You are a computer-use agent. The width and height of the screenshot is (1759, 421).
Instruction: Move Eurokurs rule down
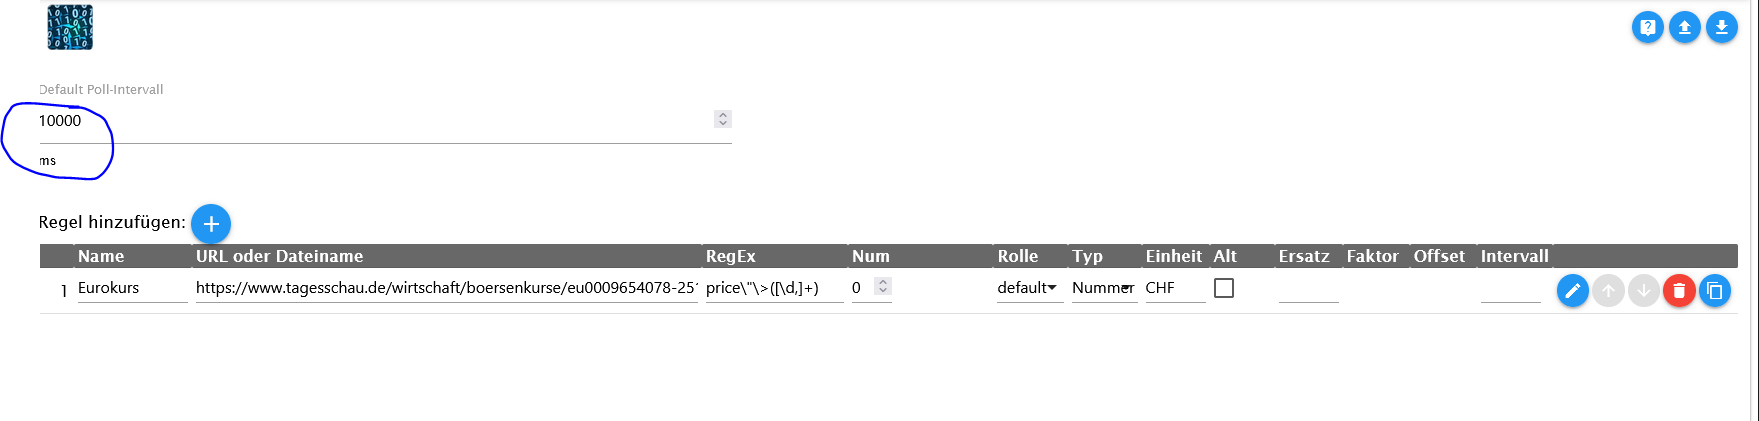click(1644, 291)
